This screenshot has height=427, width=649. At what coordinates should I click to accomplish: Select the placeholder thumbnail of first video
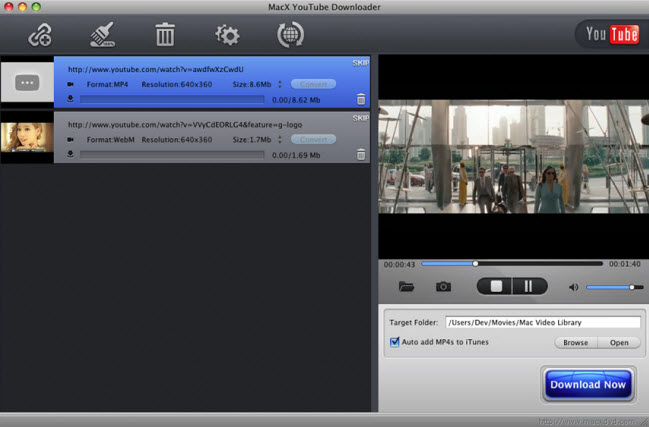(x=27, y=82)
